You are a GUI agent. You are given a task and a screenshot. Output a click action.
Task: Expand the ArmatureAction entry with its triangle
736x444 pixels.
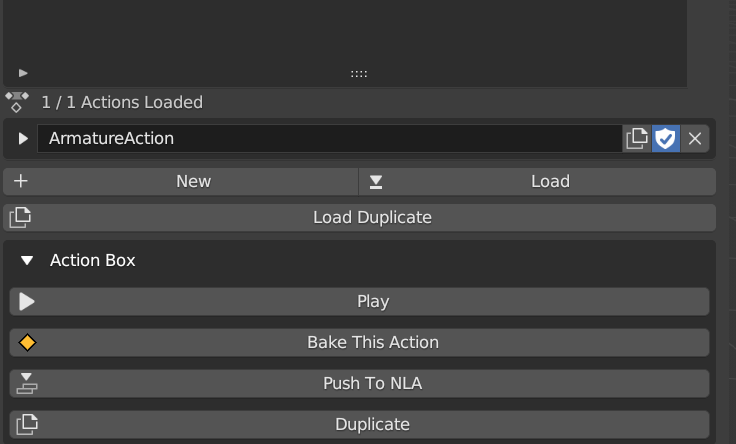pyautogui.click(x=23, y=139)
